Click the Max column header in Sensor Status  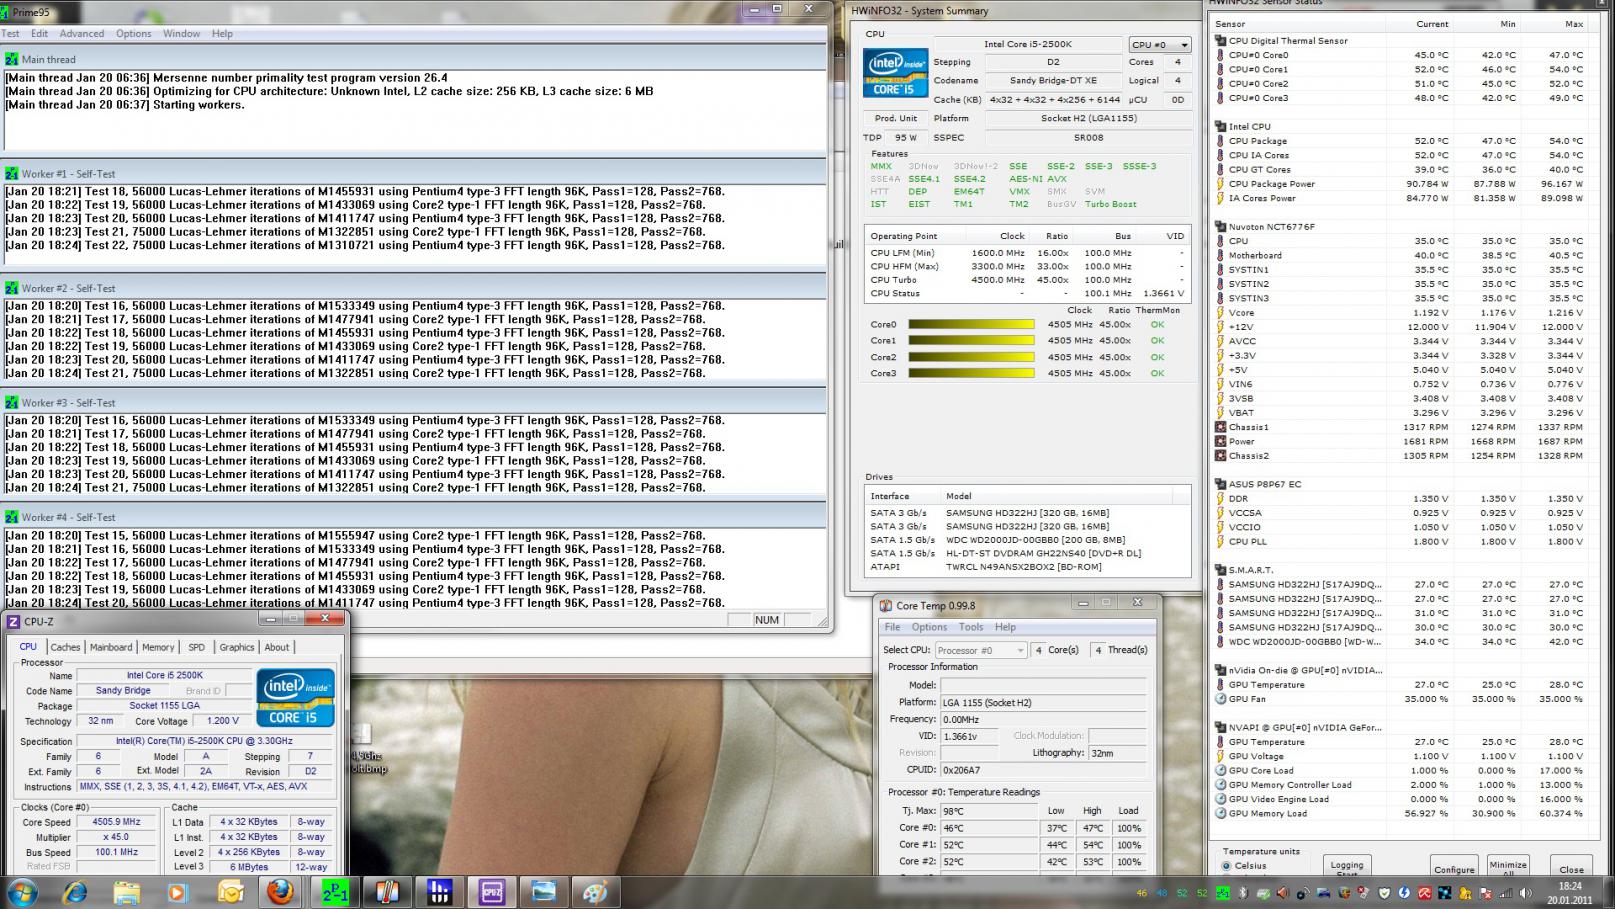click(x=1574, y=24)
